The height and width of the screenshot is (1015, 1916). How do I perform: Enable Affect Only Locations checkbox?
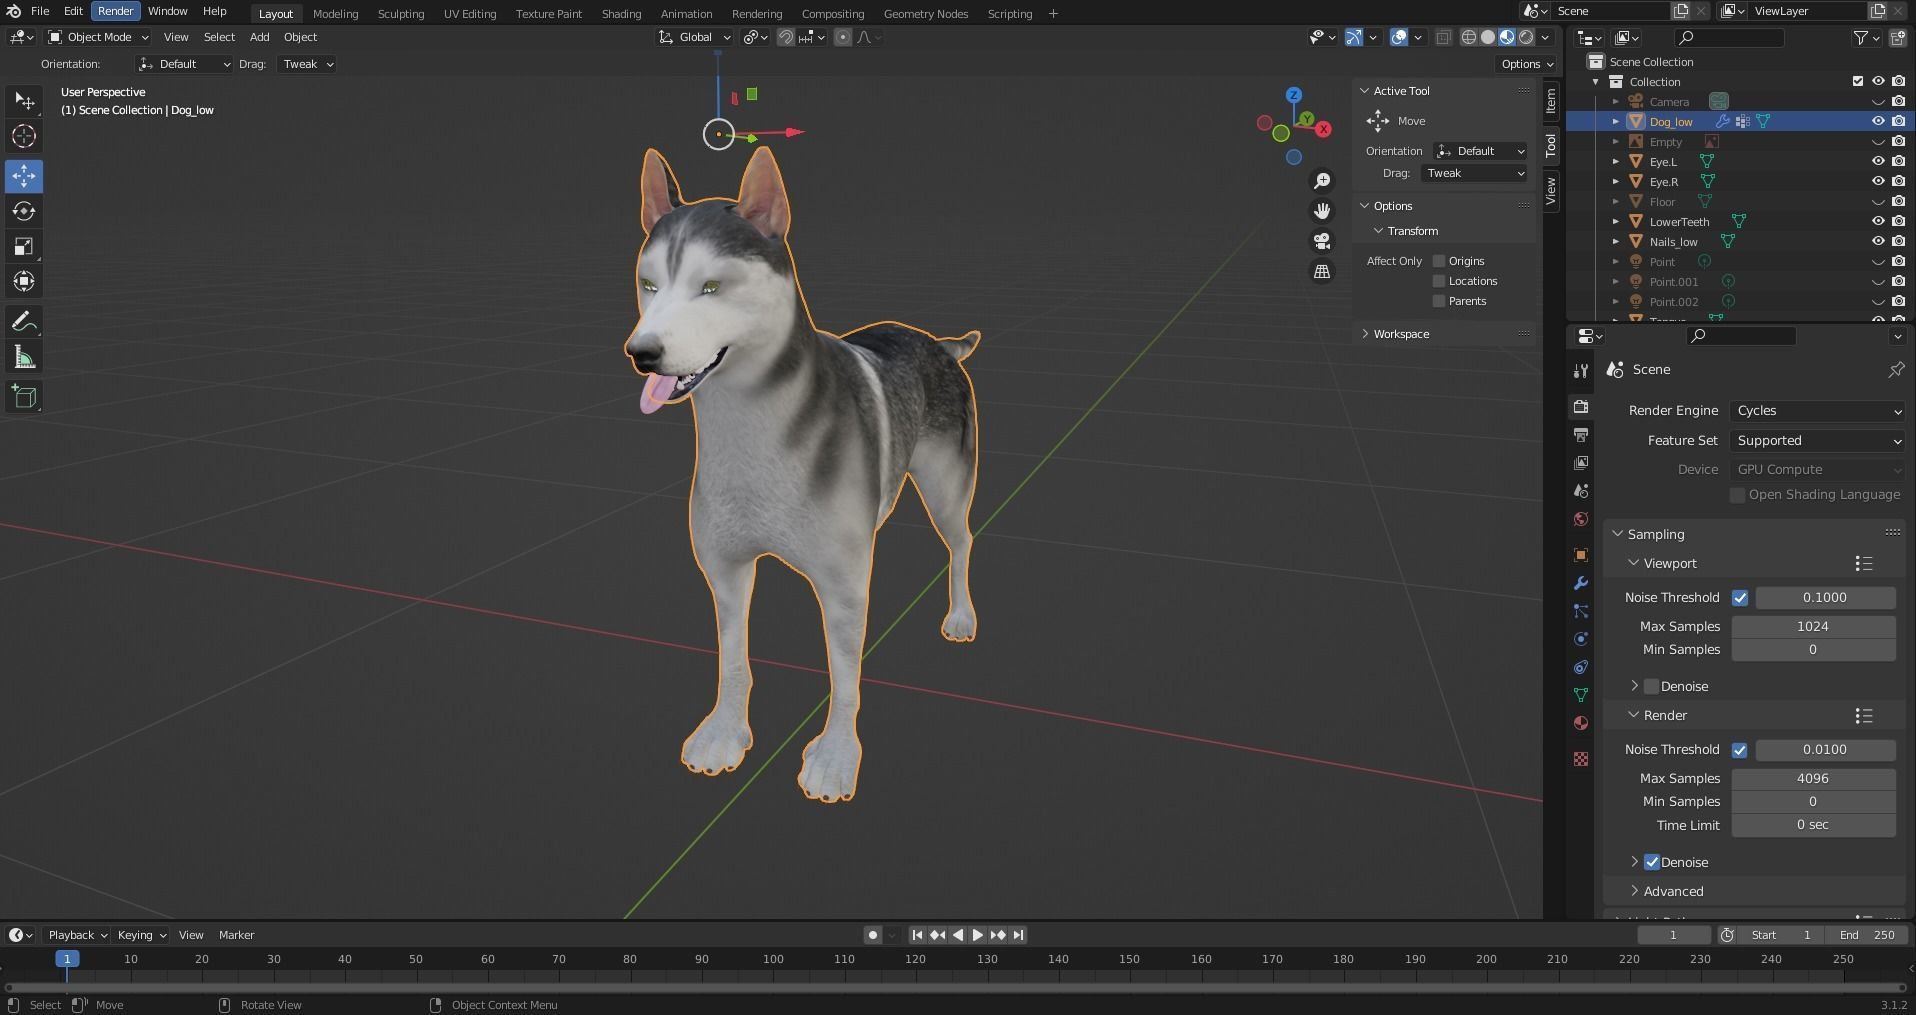(x=1439, y=281)
